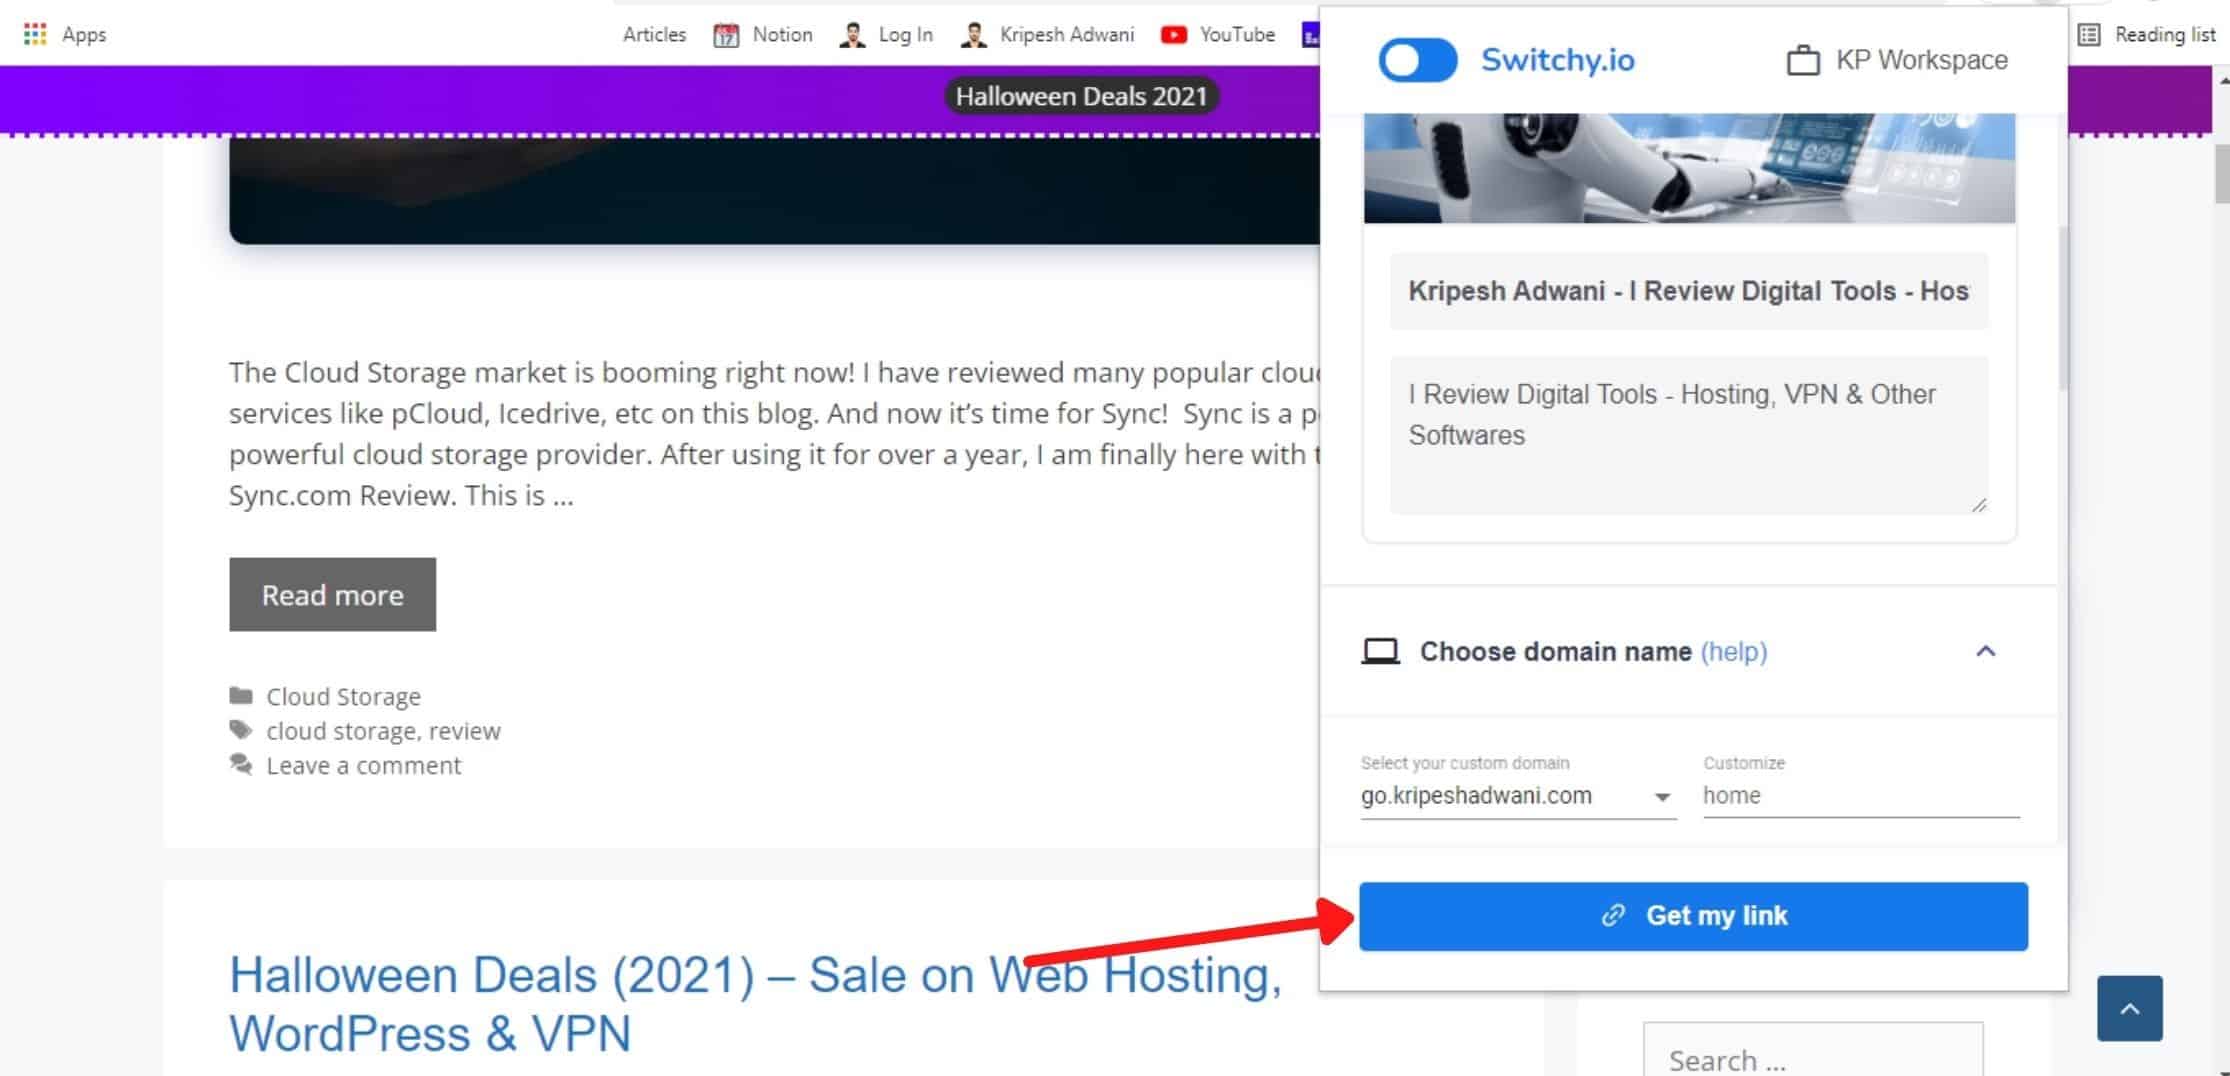Open the Notion bookmark calendar icon
Image resolution: width=2230 pixels, height=1076 pixels.
pyautogui.click(x=726, y=35)
